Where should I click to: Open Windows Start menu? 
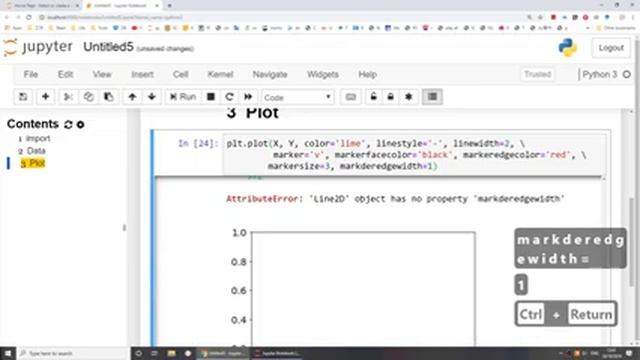[x=8, y=353]
